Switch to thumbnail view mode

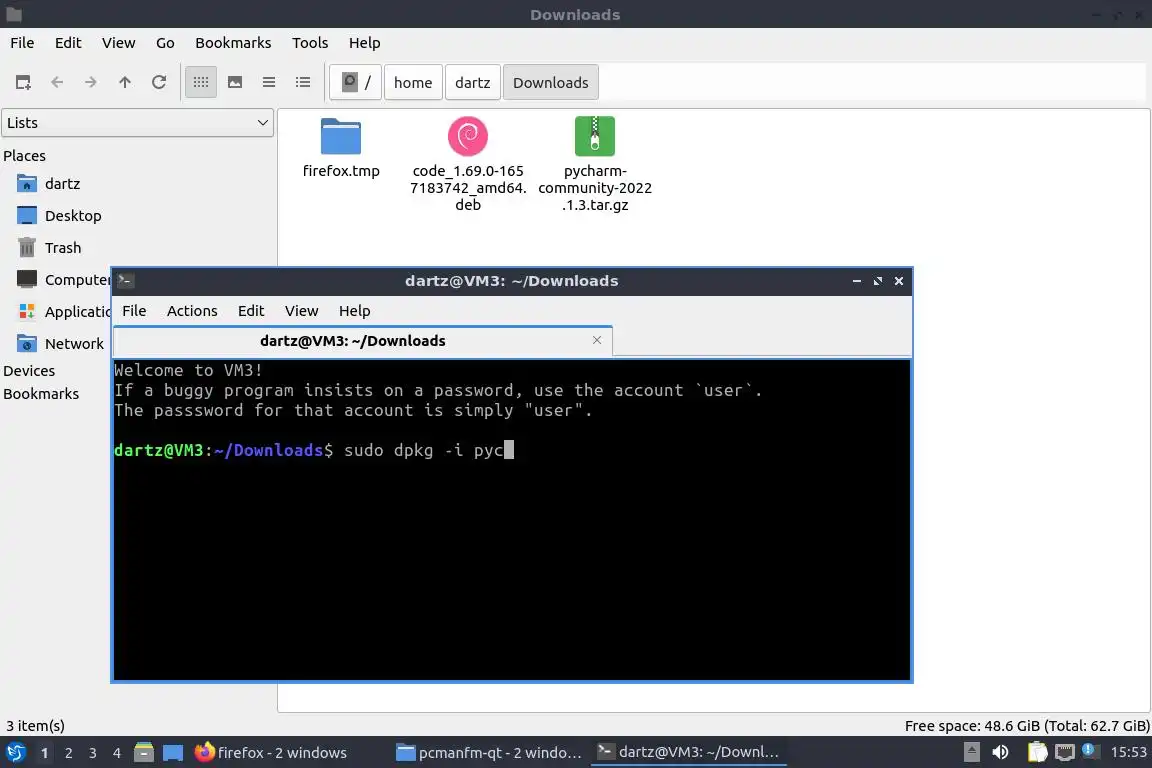click(235, 82)
